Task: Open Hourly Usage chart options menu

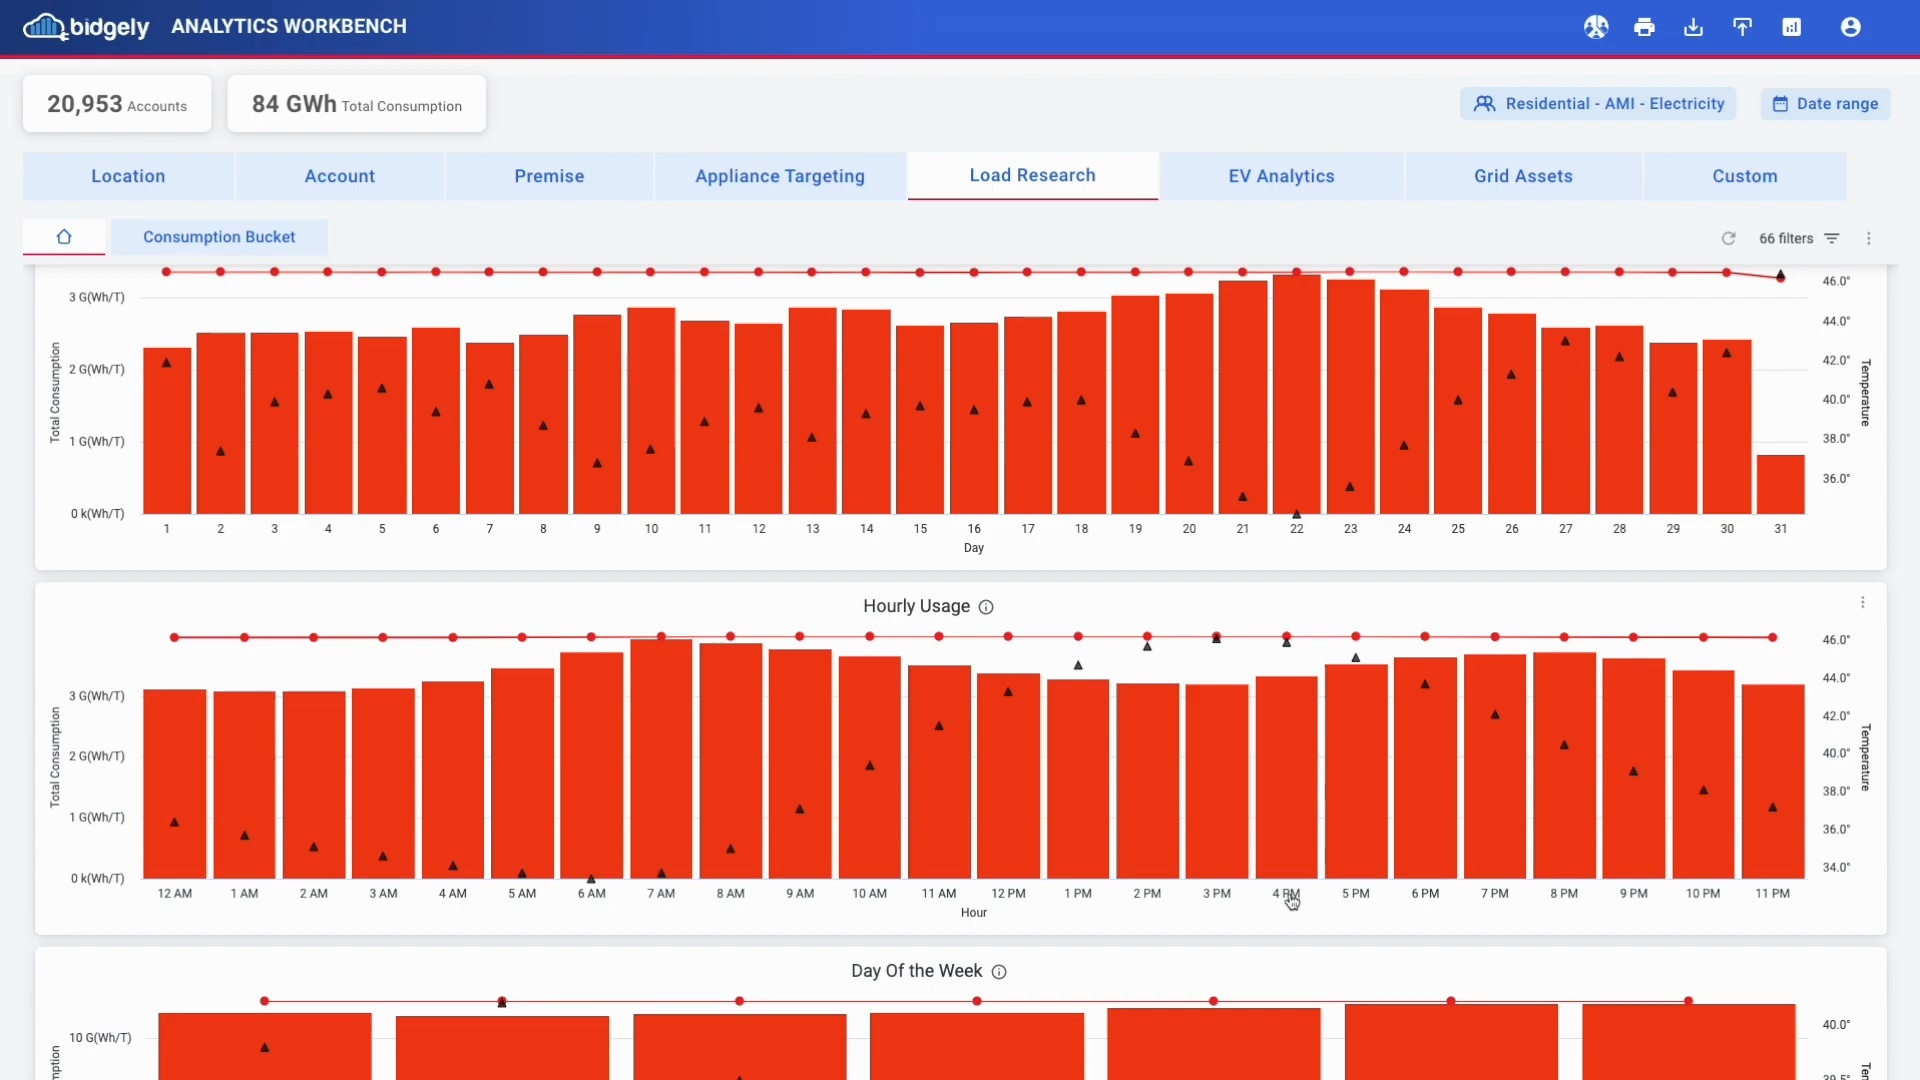Action: point(1862,603)
